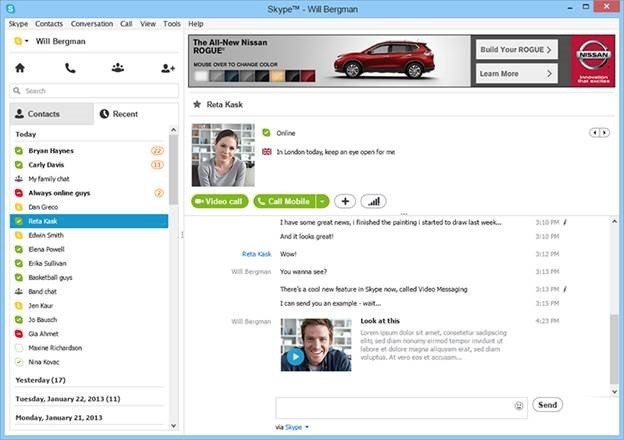Click Dan Greco's yellow away icon
Viewport: 624px width, 440px height.
tap(19, 207)
